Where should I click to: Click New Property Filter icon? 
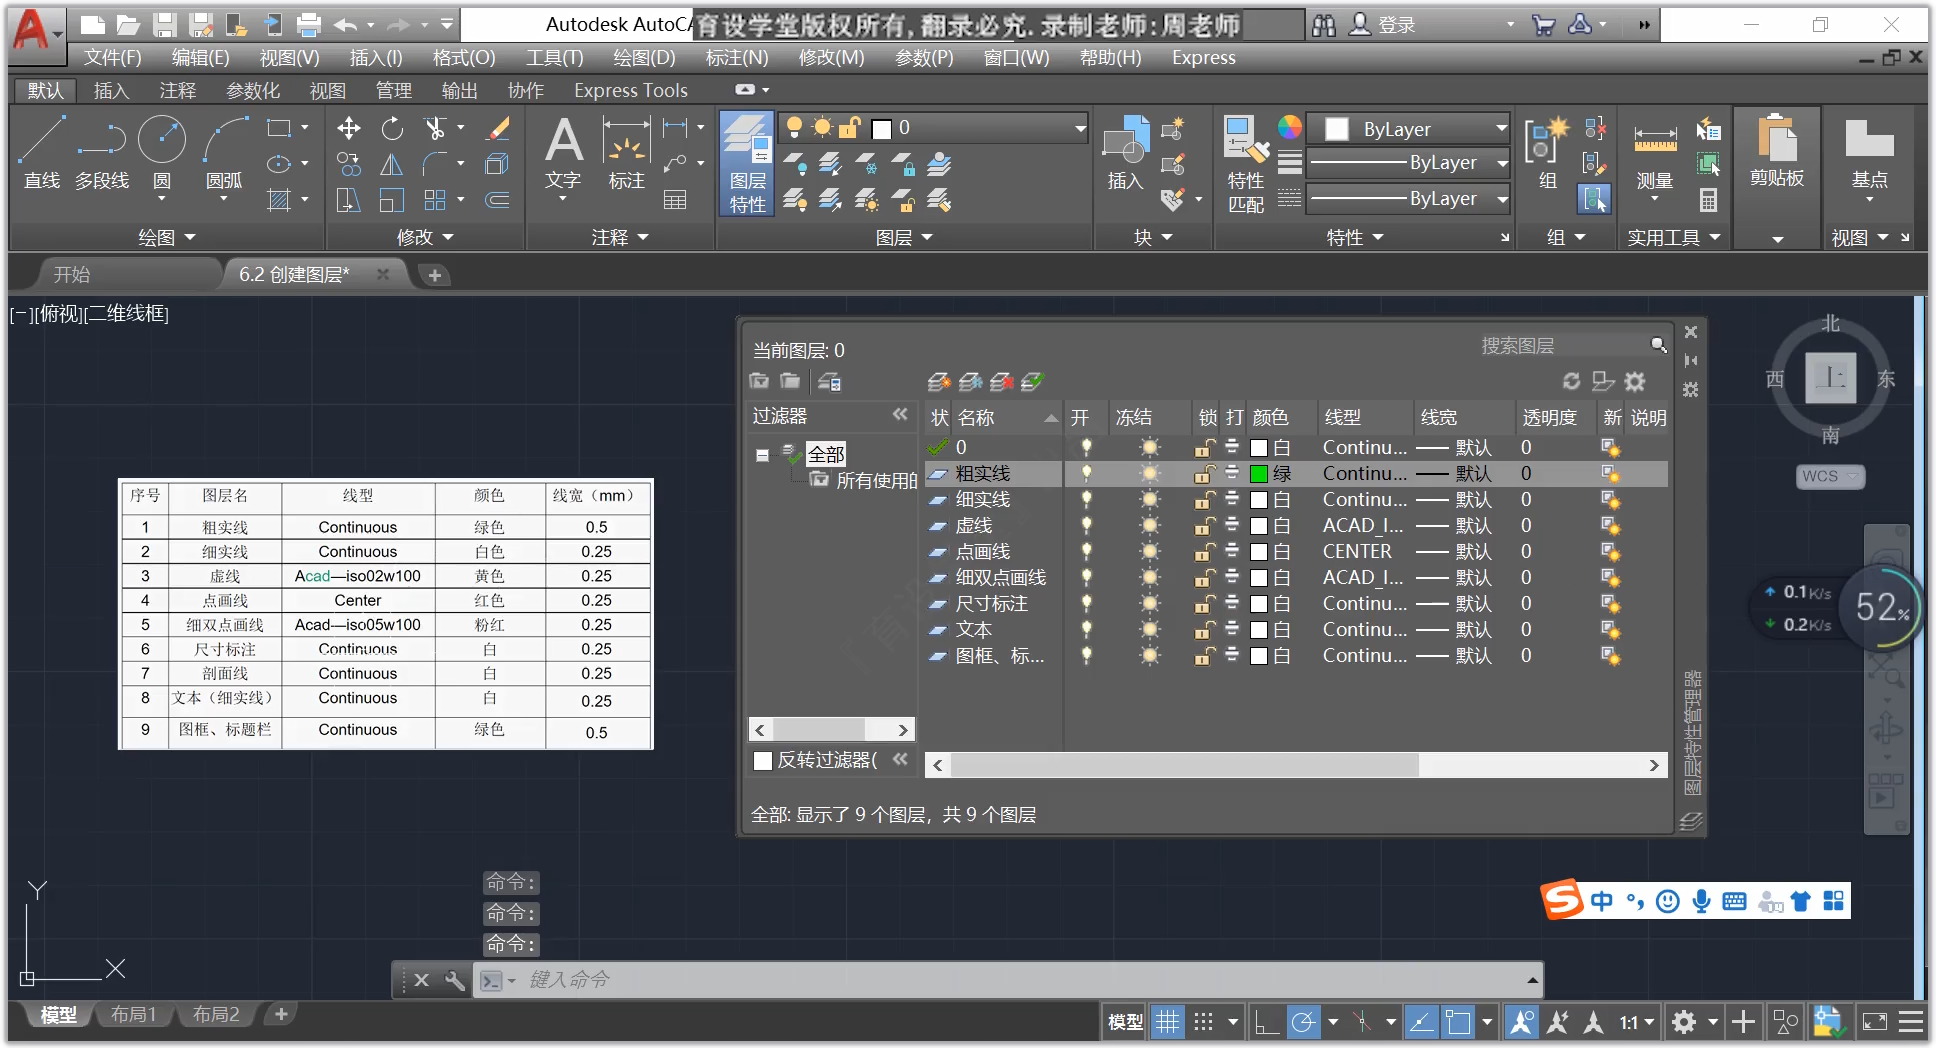pyautogui.click(x=759, y=381)
